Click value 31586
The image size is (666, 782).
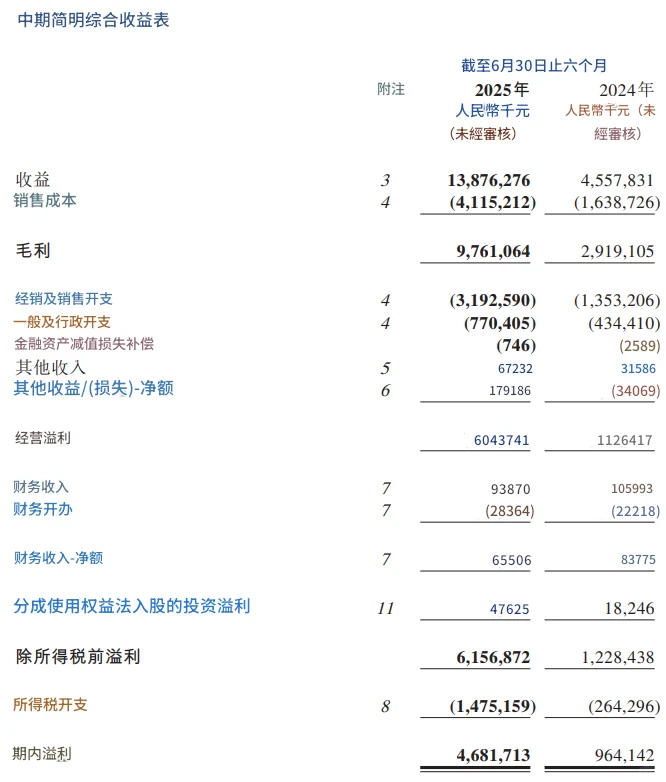tap(639, 369)
